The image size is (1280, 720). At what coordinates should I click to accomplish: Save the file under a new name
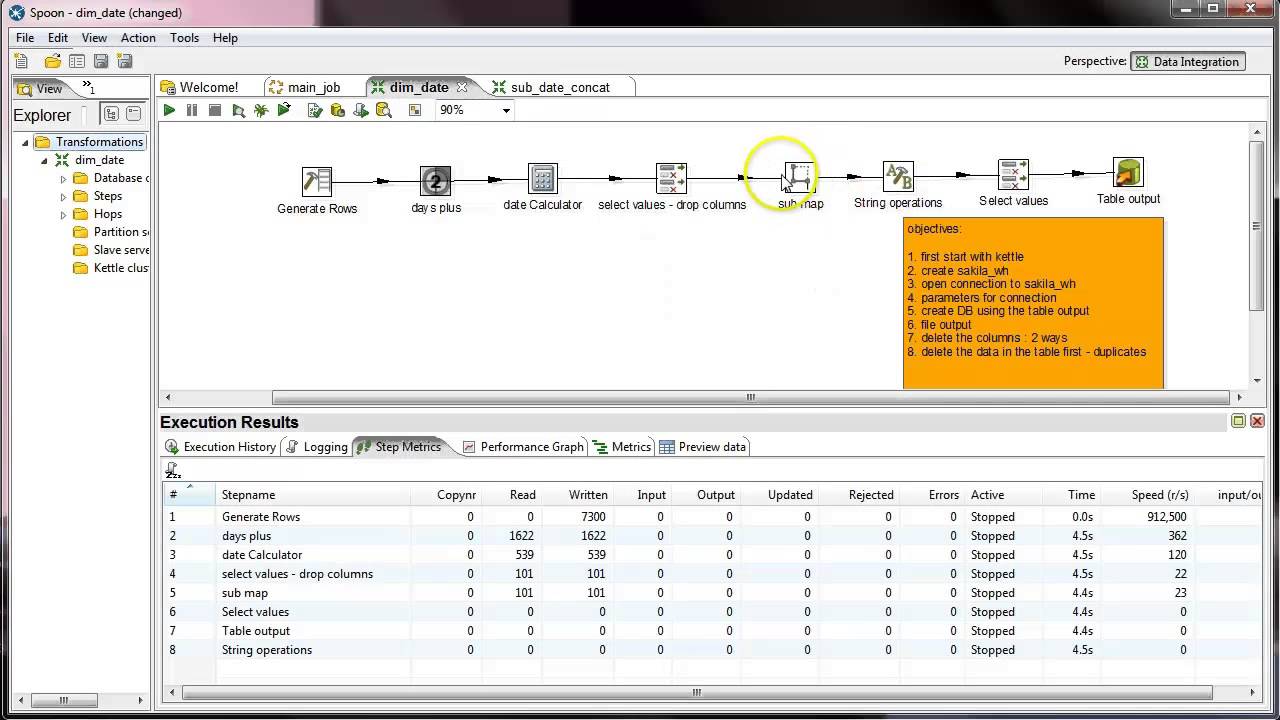[125, 61]
